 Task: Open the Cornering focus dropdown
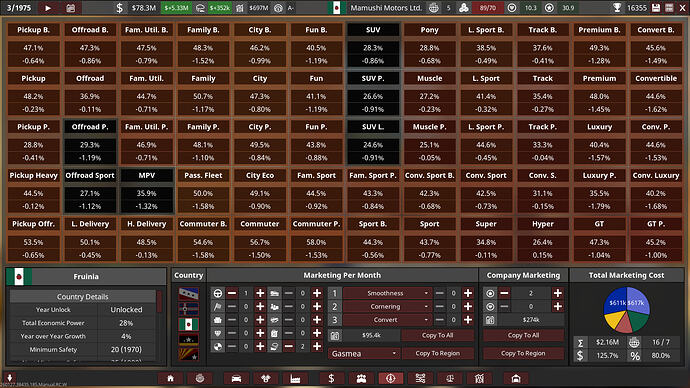coord(387,307)
